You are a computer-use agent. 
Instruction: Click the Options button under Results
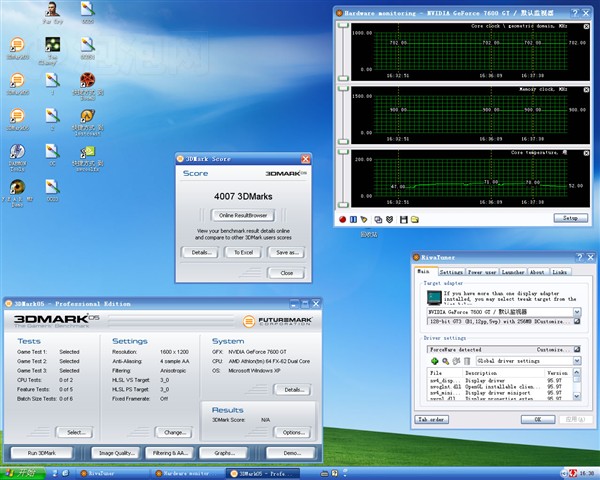coord(293,433)
